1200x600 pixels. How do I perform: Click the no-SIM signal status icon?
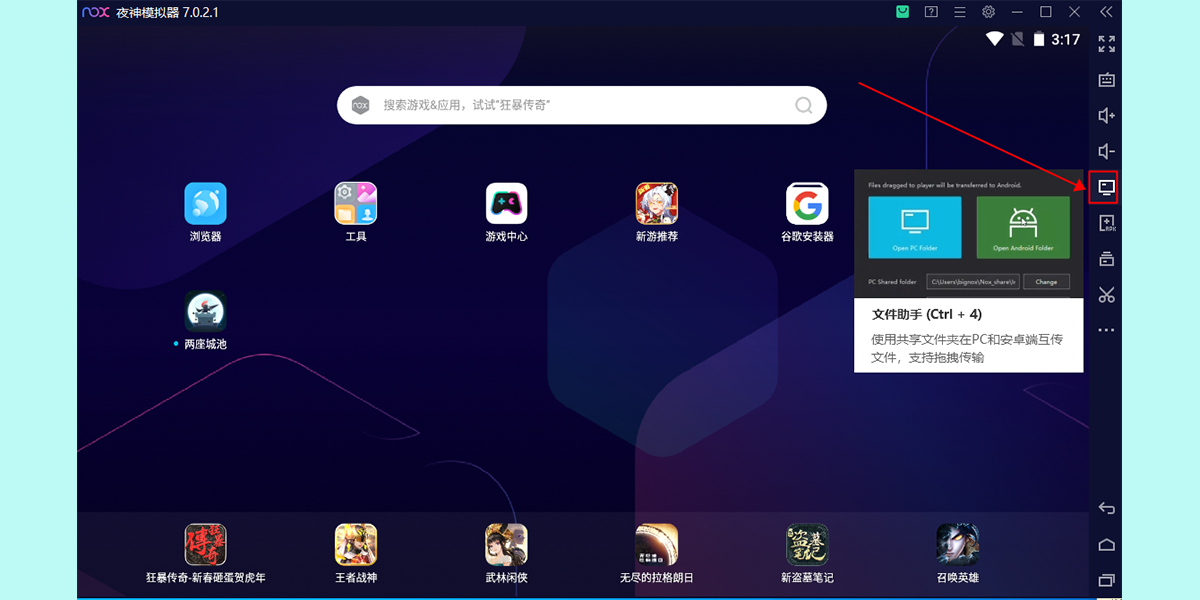coord(1017,39)
